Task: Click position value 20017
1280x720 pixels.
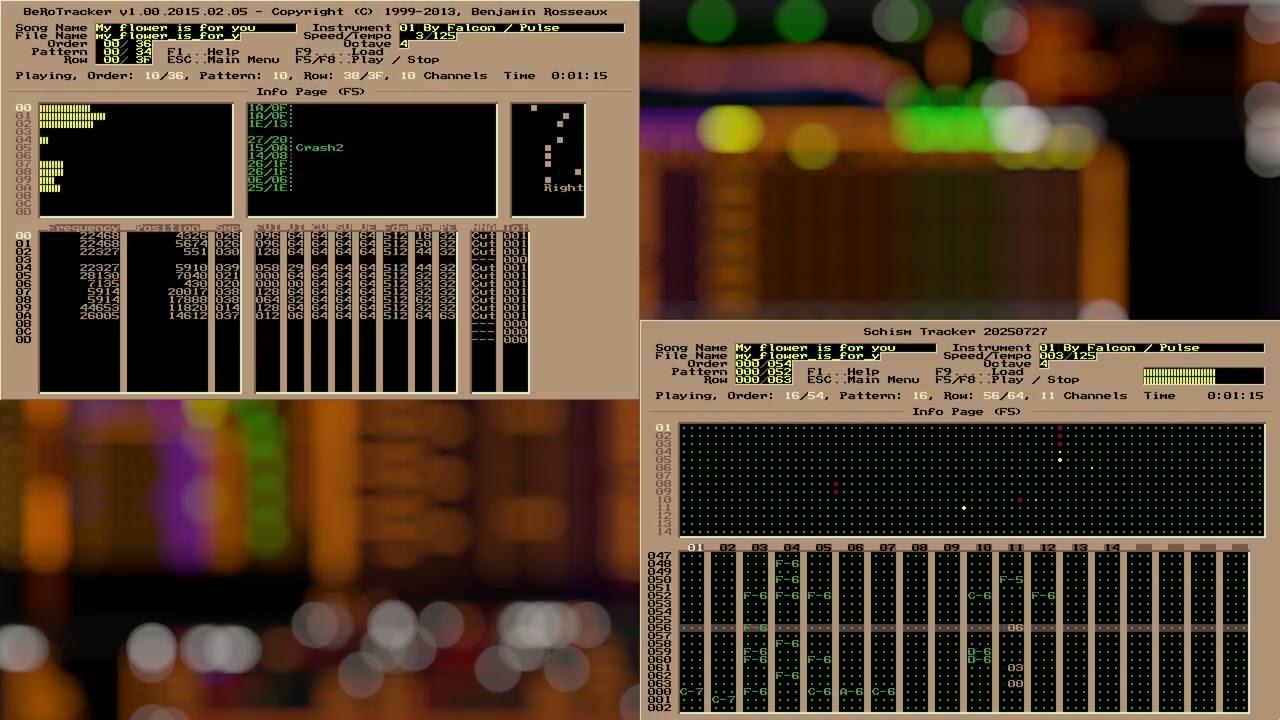Action: click(188, 292)
